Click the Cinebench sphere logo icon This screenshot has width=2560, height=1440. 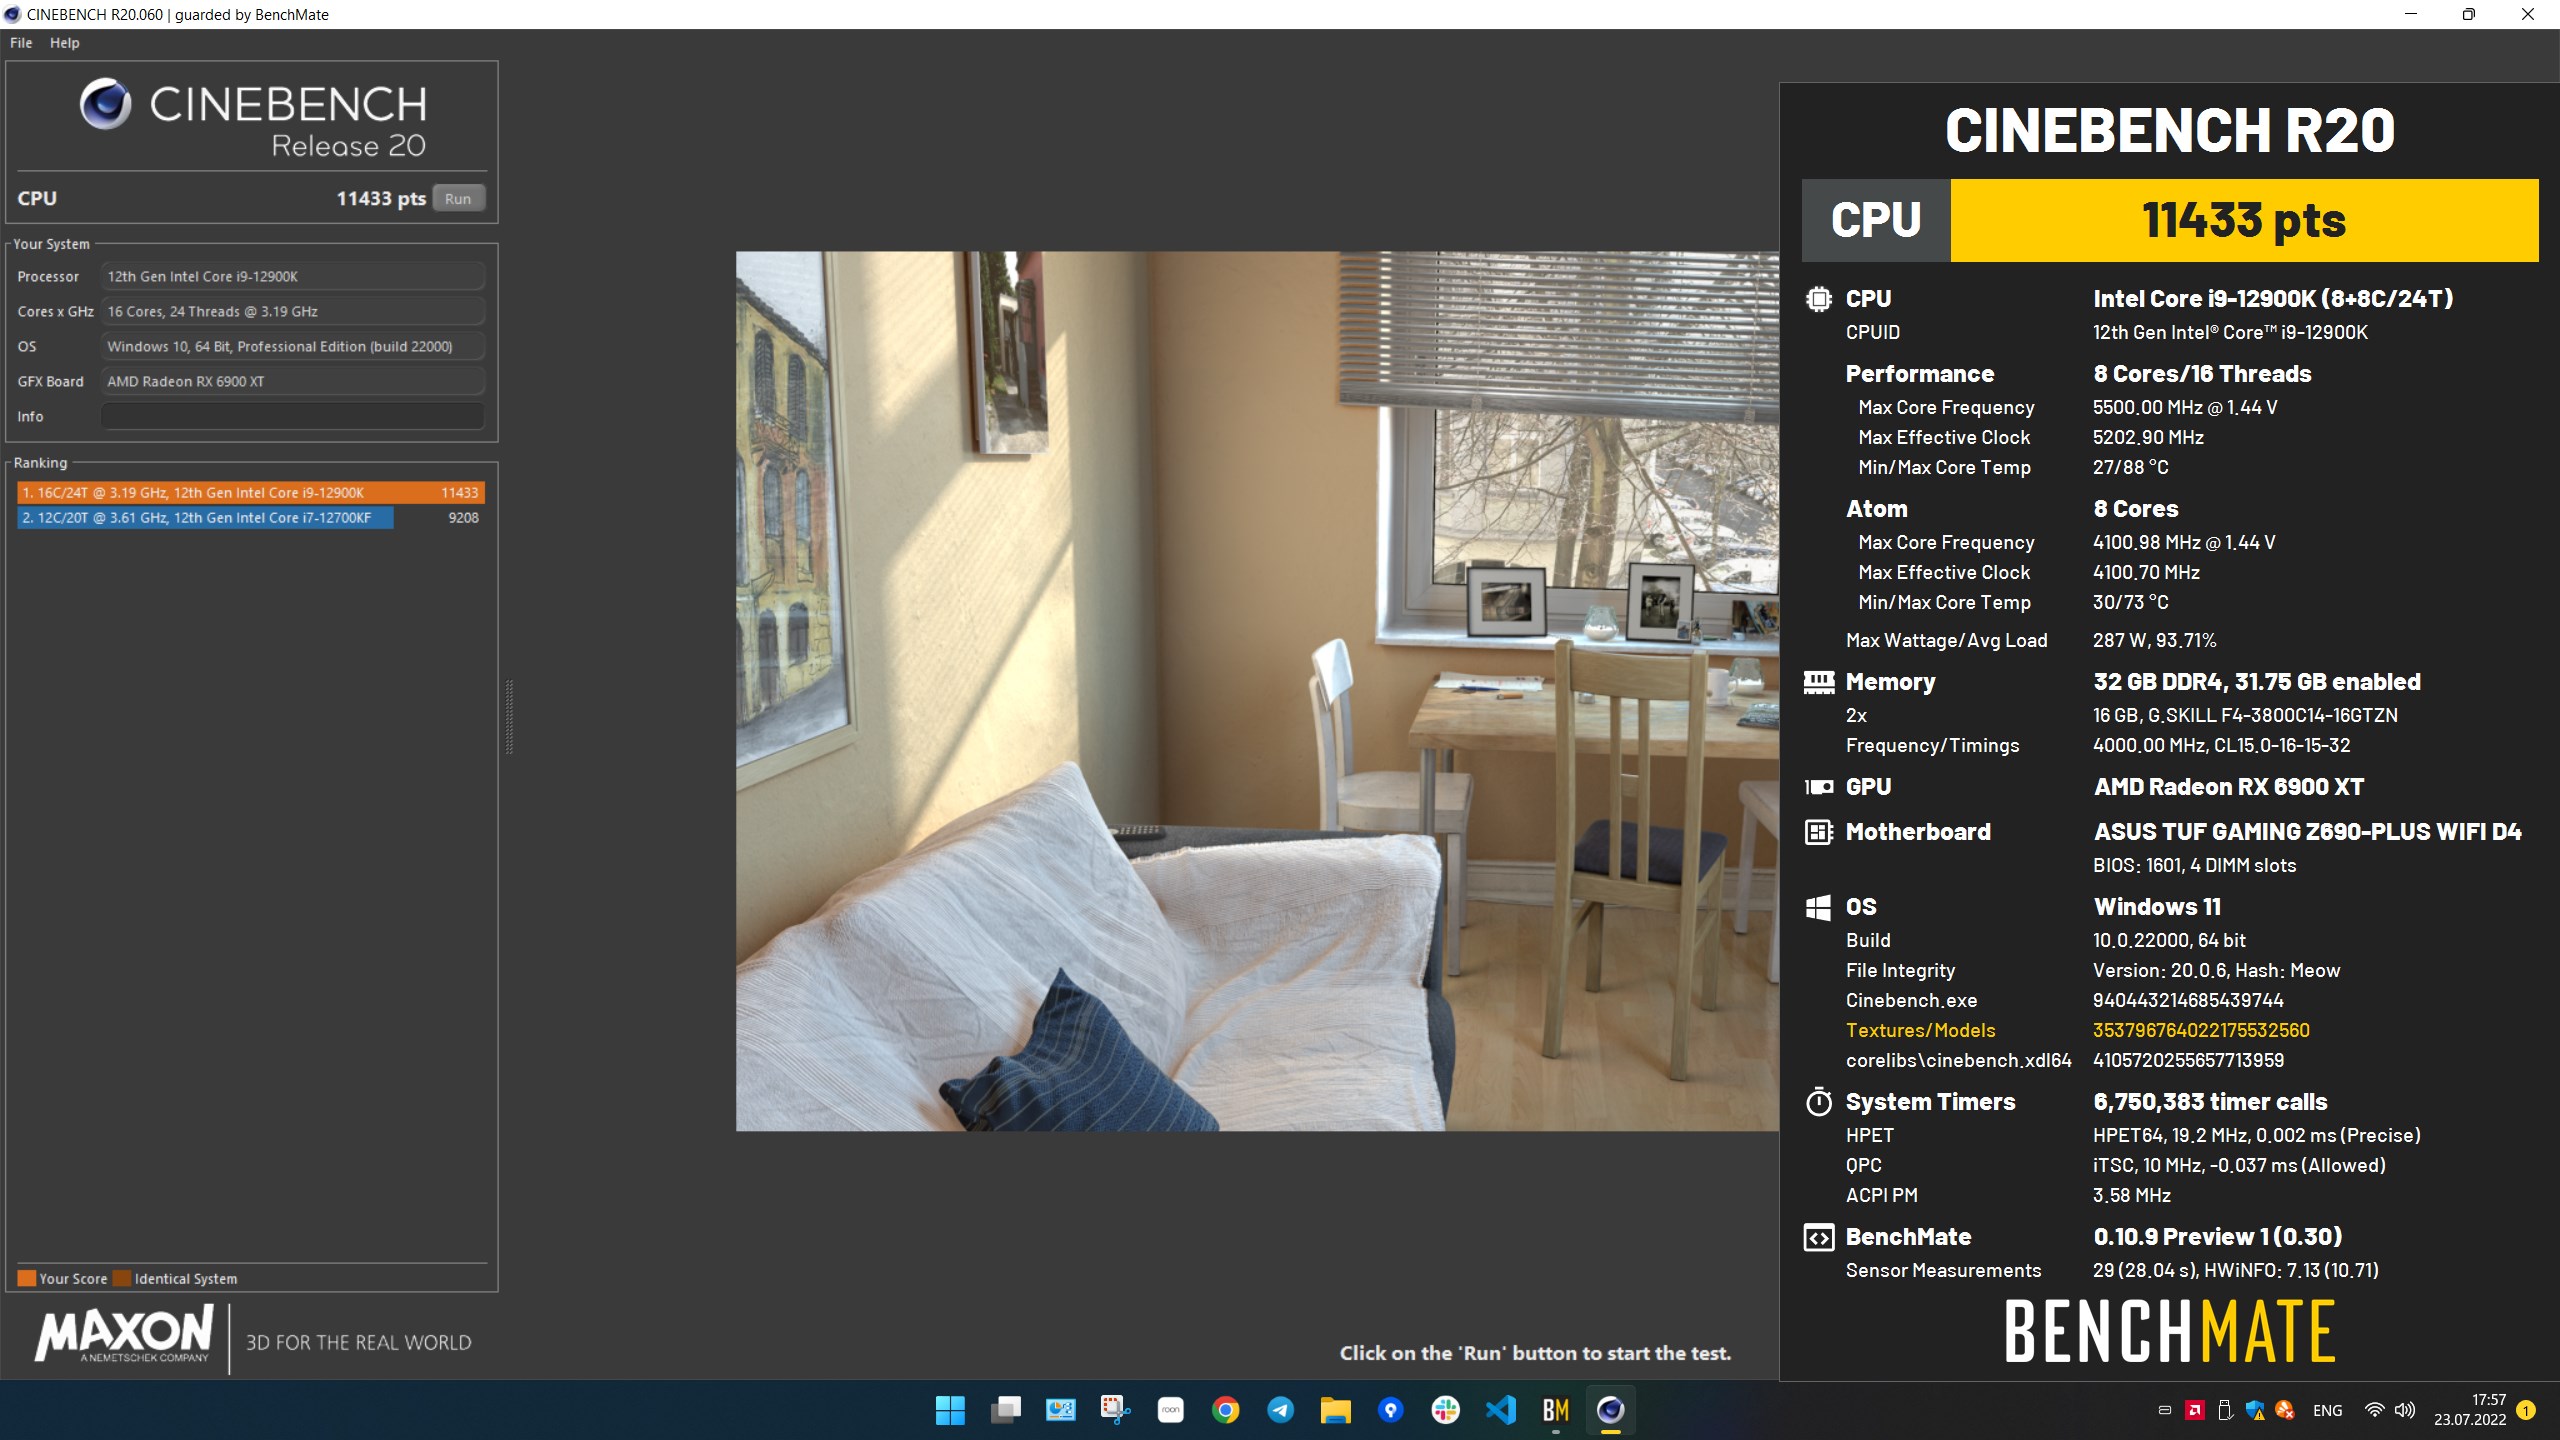click(106, 103)
